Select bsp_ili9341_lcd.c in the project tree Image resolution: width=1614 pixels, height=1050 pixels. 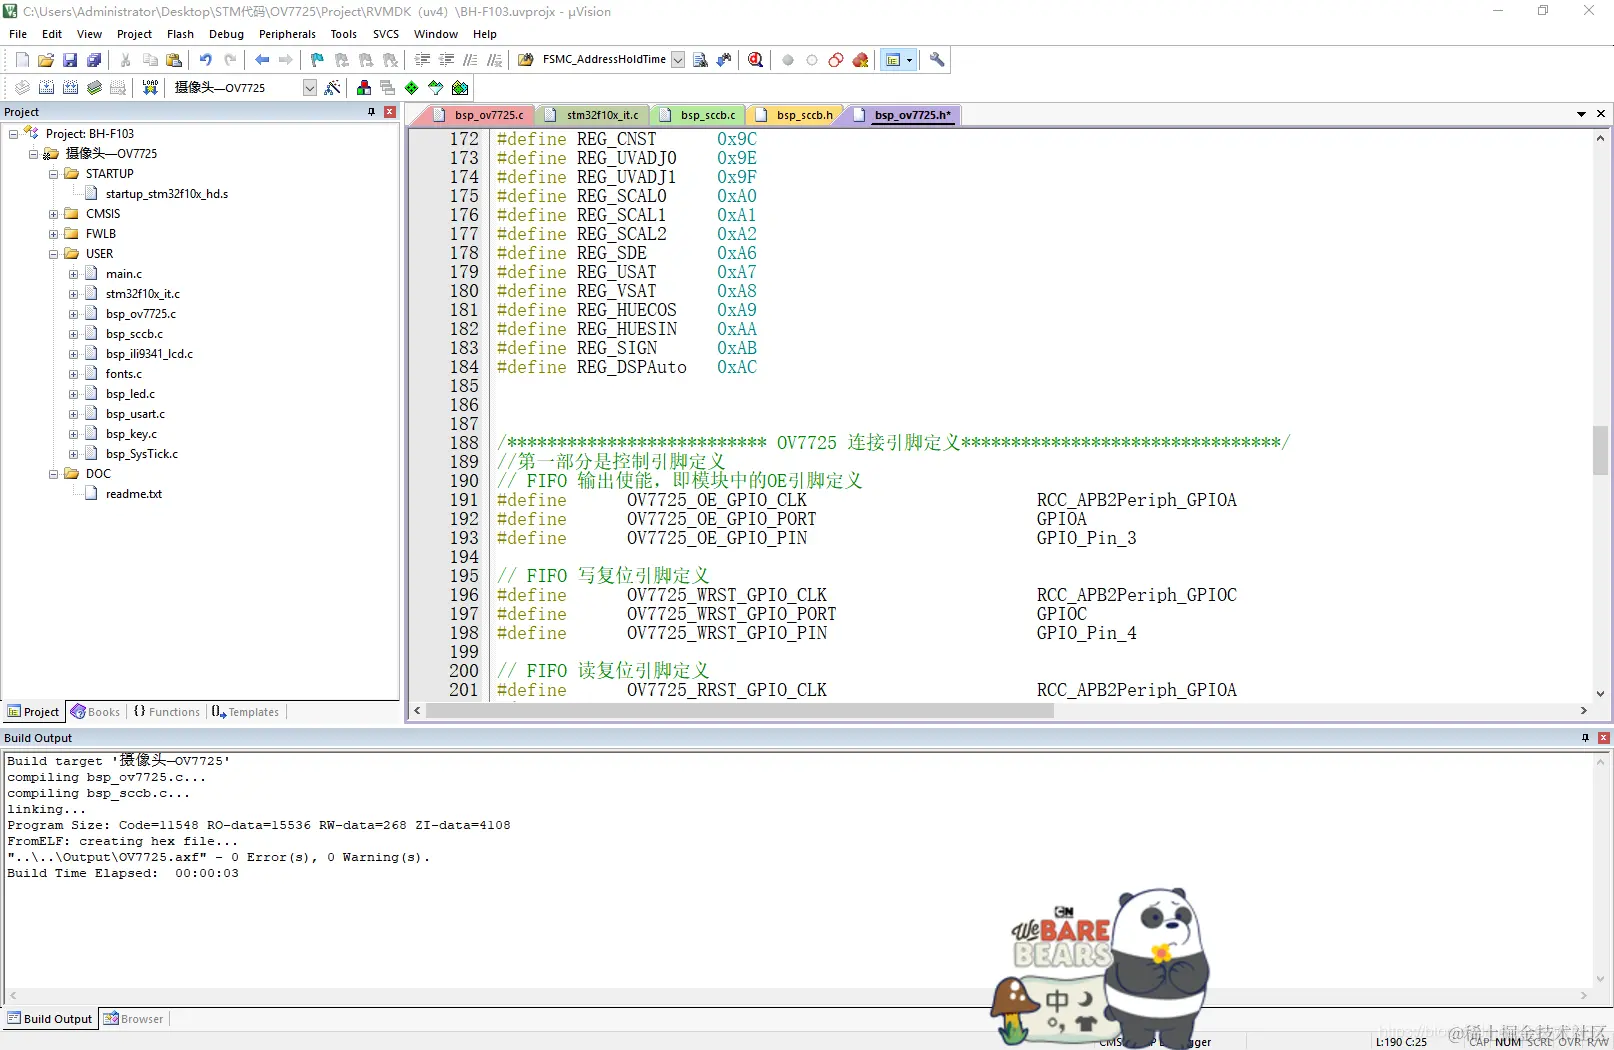pos(149,354)
